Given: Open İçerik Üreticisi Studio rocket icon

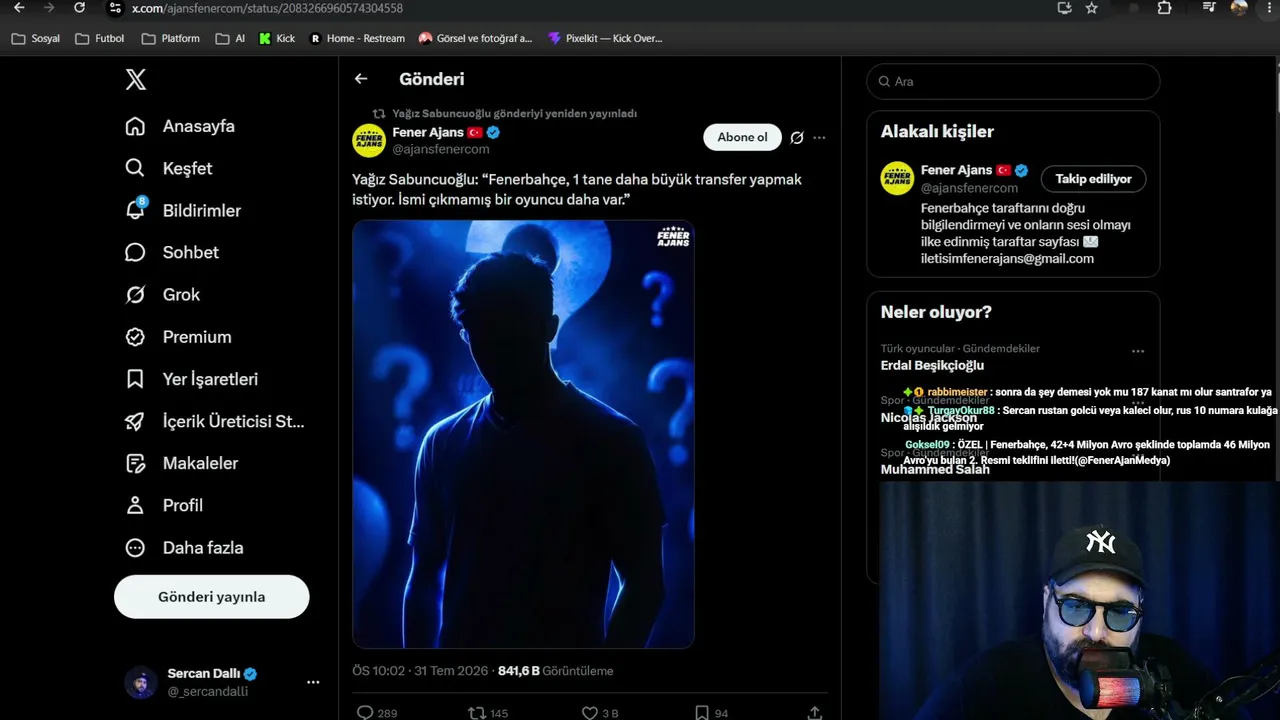Looking at the screenshot, I should [x=135, y=421].
